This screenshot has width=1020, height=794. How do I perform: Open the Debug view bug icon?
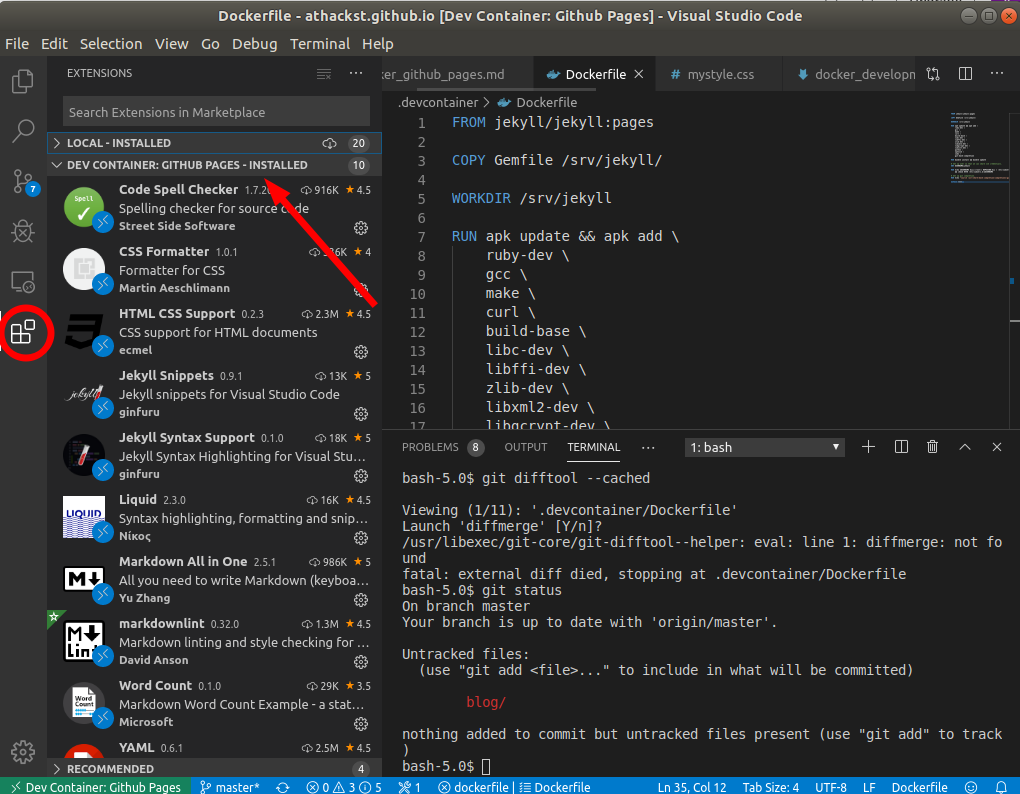[23, 231]
